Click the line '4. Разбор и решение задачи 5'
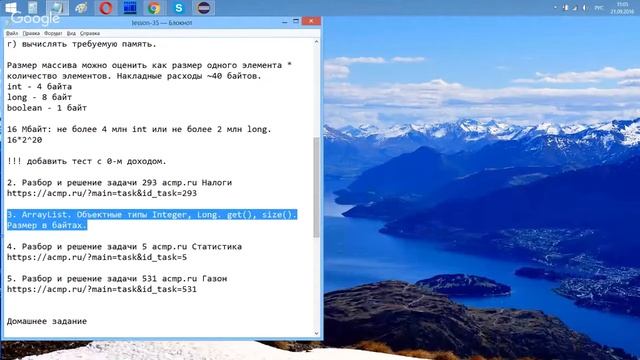640x360 pixels. tap(124, 247)
